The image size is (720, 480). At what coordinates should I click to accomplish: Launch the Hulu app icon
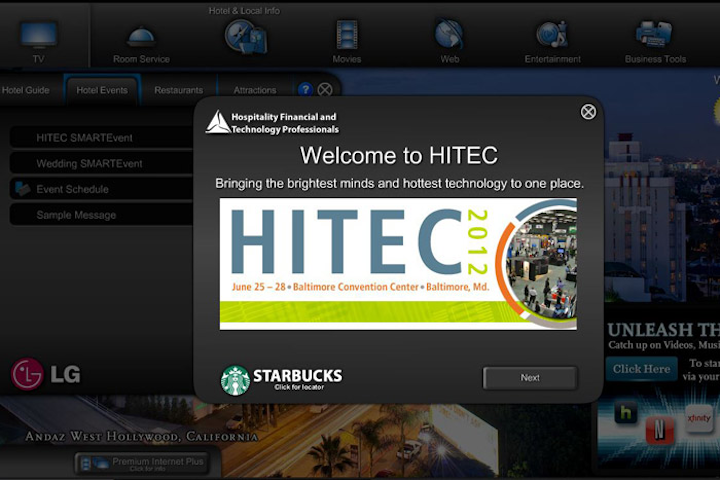(x=625, y=412)
